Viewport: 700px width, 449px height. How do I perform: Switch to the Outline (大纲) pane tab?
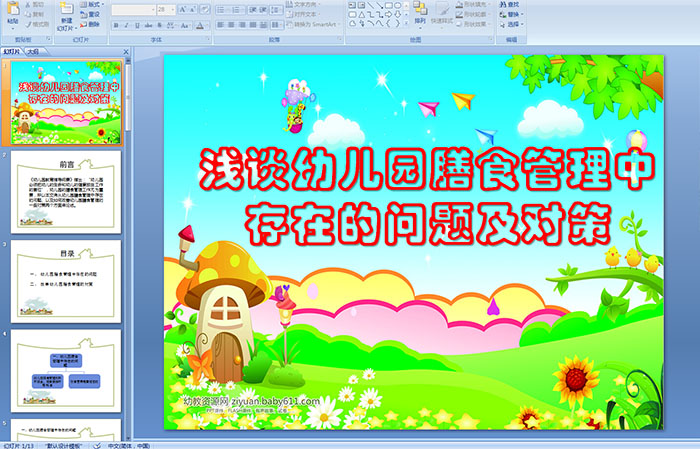click(33, 52)
